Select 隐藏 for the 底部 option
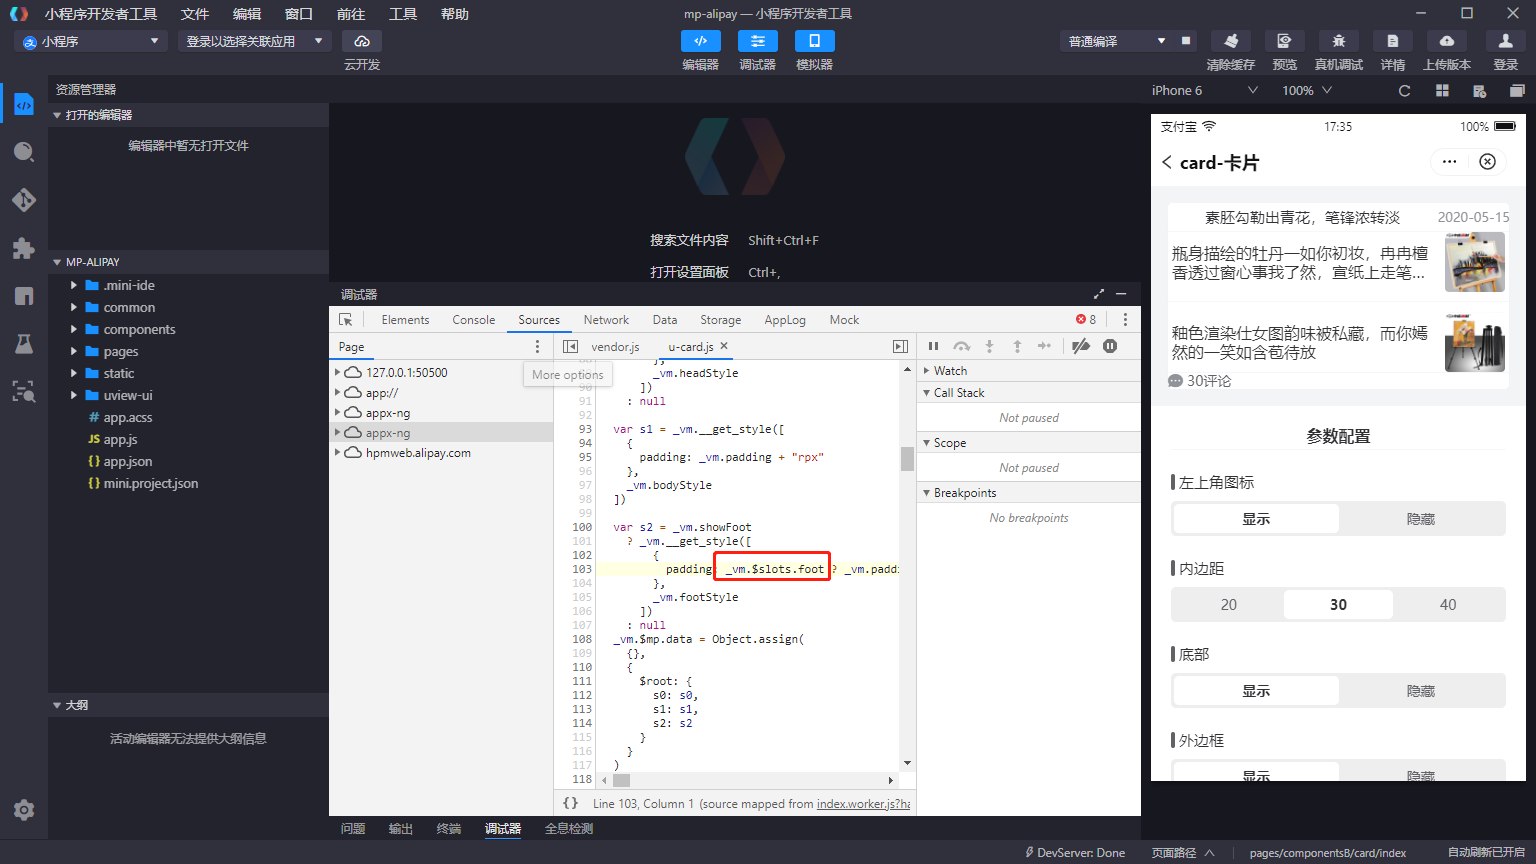This screenshot has height=864, width=1536. point(1420,691)
